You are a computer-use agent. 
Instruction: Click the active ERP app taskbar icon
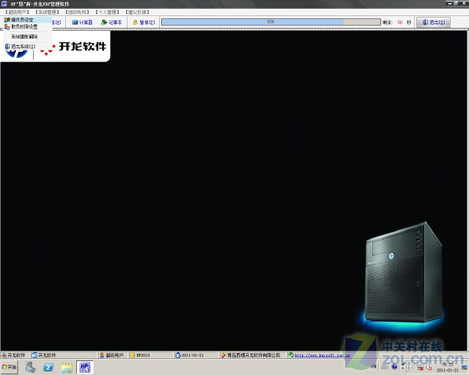[85, 367]
